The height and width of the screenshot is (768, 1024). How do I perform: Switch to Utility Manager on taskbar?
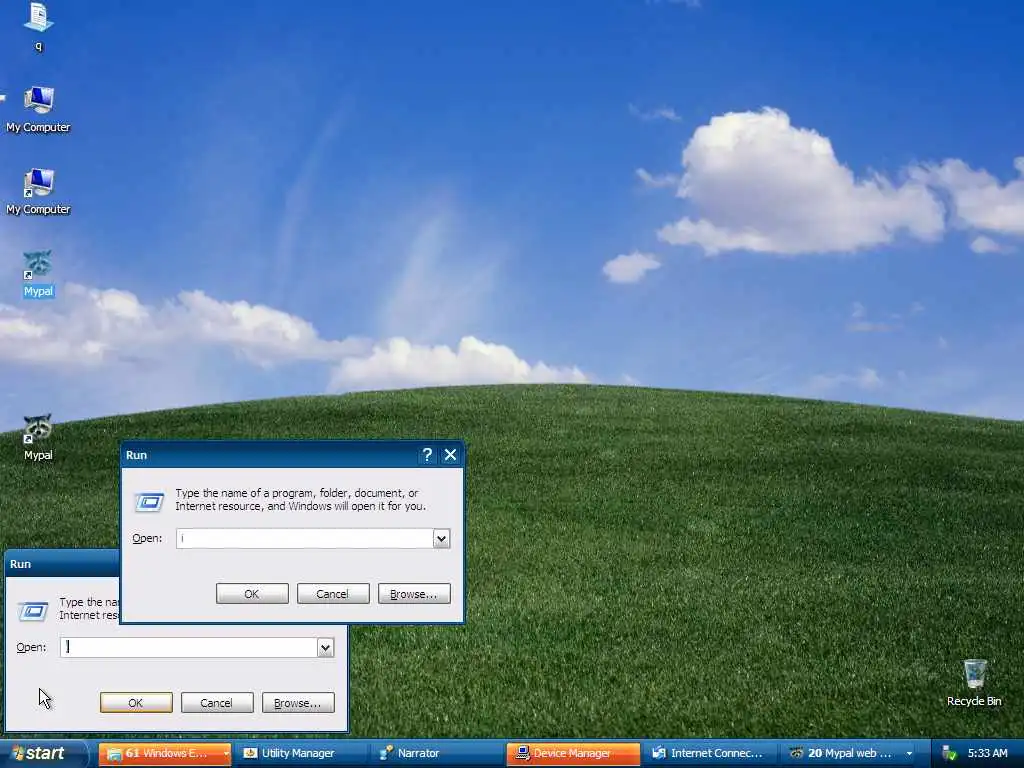click(x=298, y=754)
